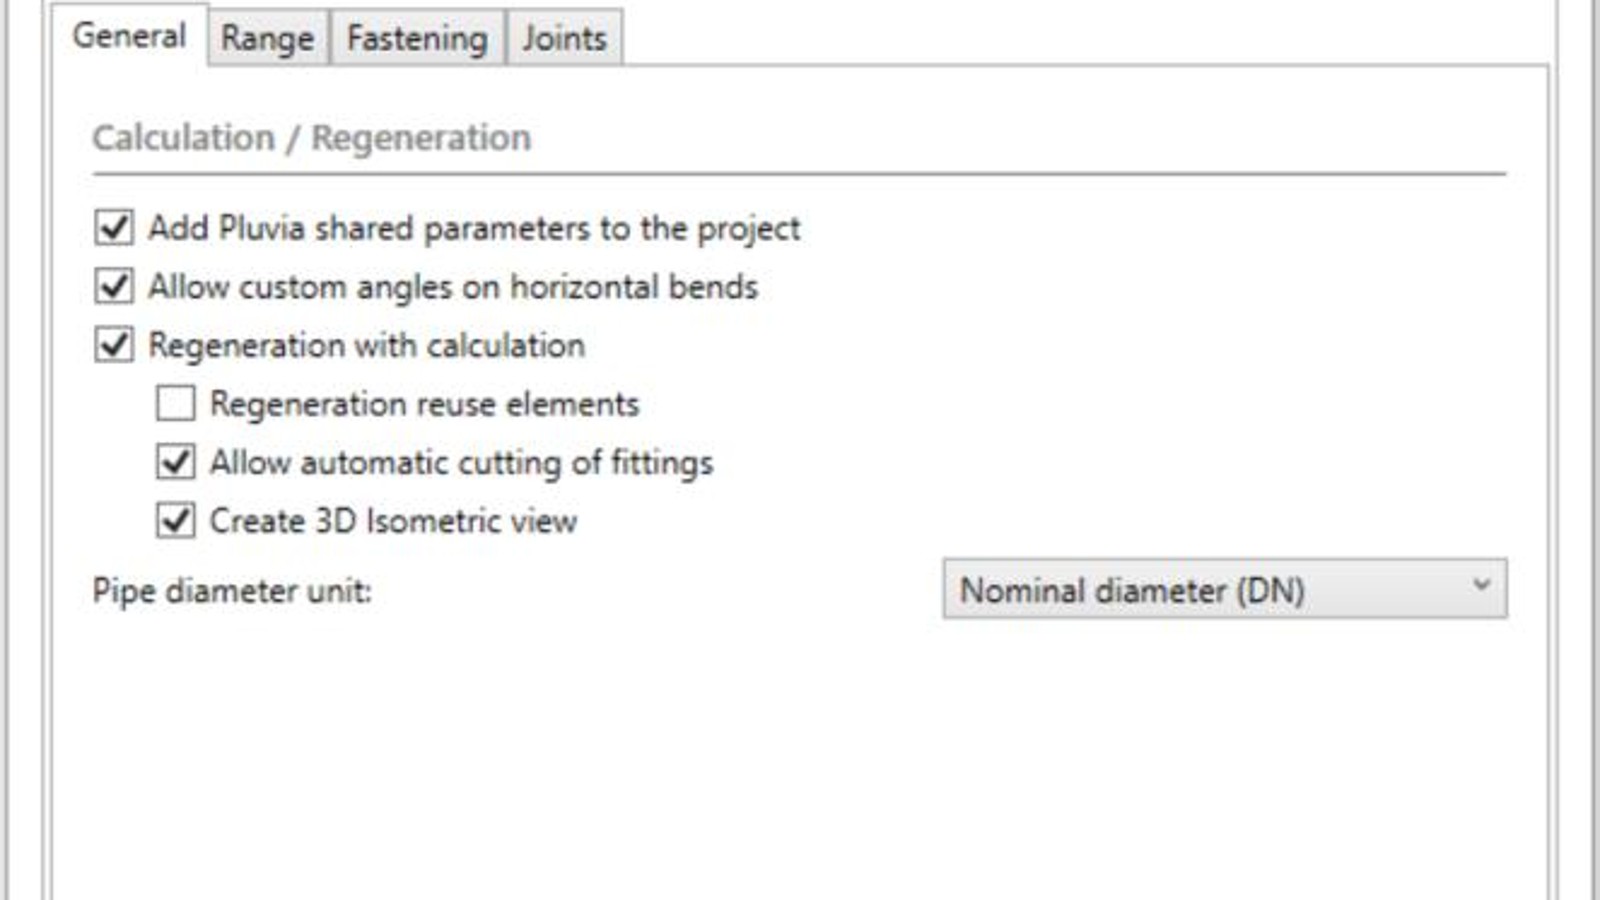Expand pipe diameter unit selection options
The image size is (1600, 900).
coord(1225,590)
